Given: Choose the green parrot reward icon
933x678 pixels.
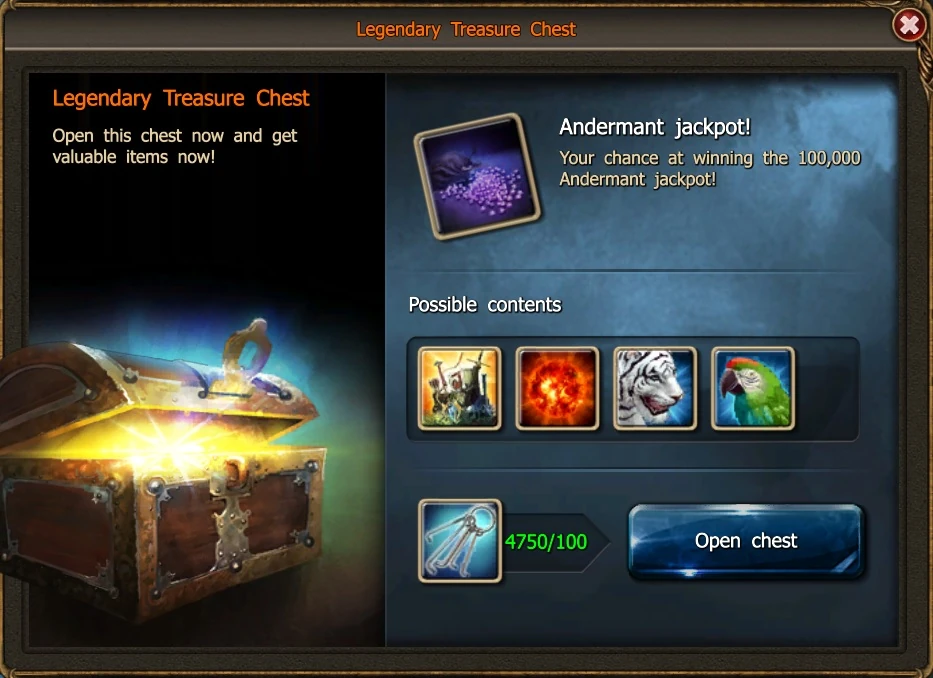Looking at the screenshot, I should point(753,388).
